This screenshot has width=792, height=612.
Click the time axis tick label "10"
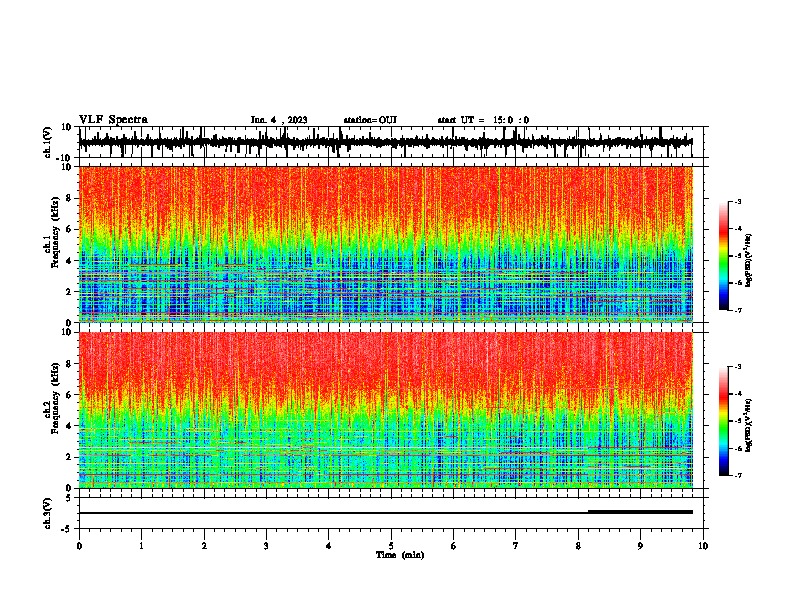click(703, 546)
